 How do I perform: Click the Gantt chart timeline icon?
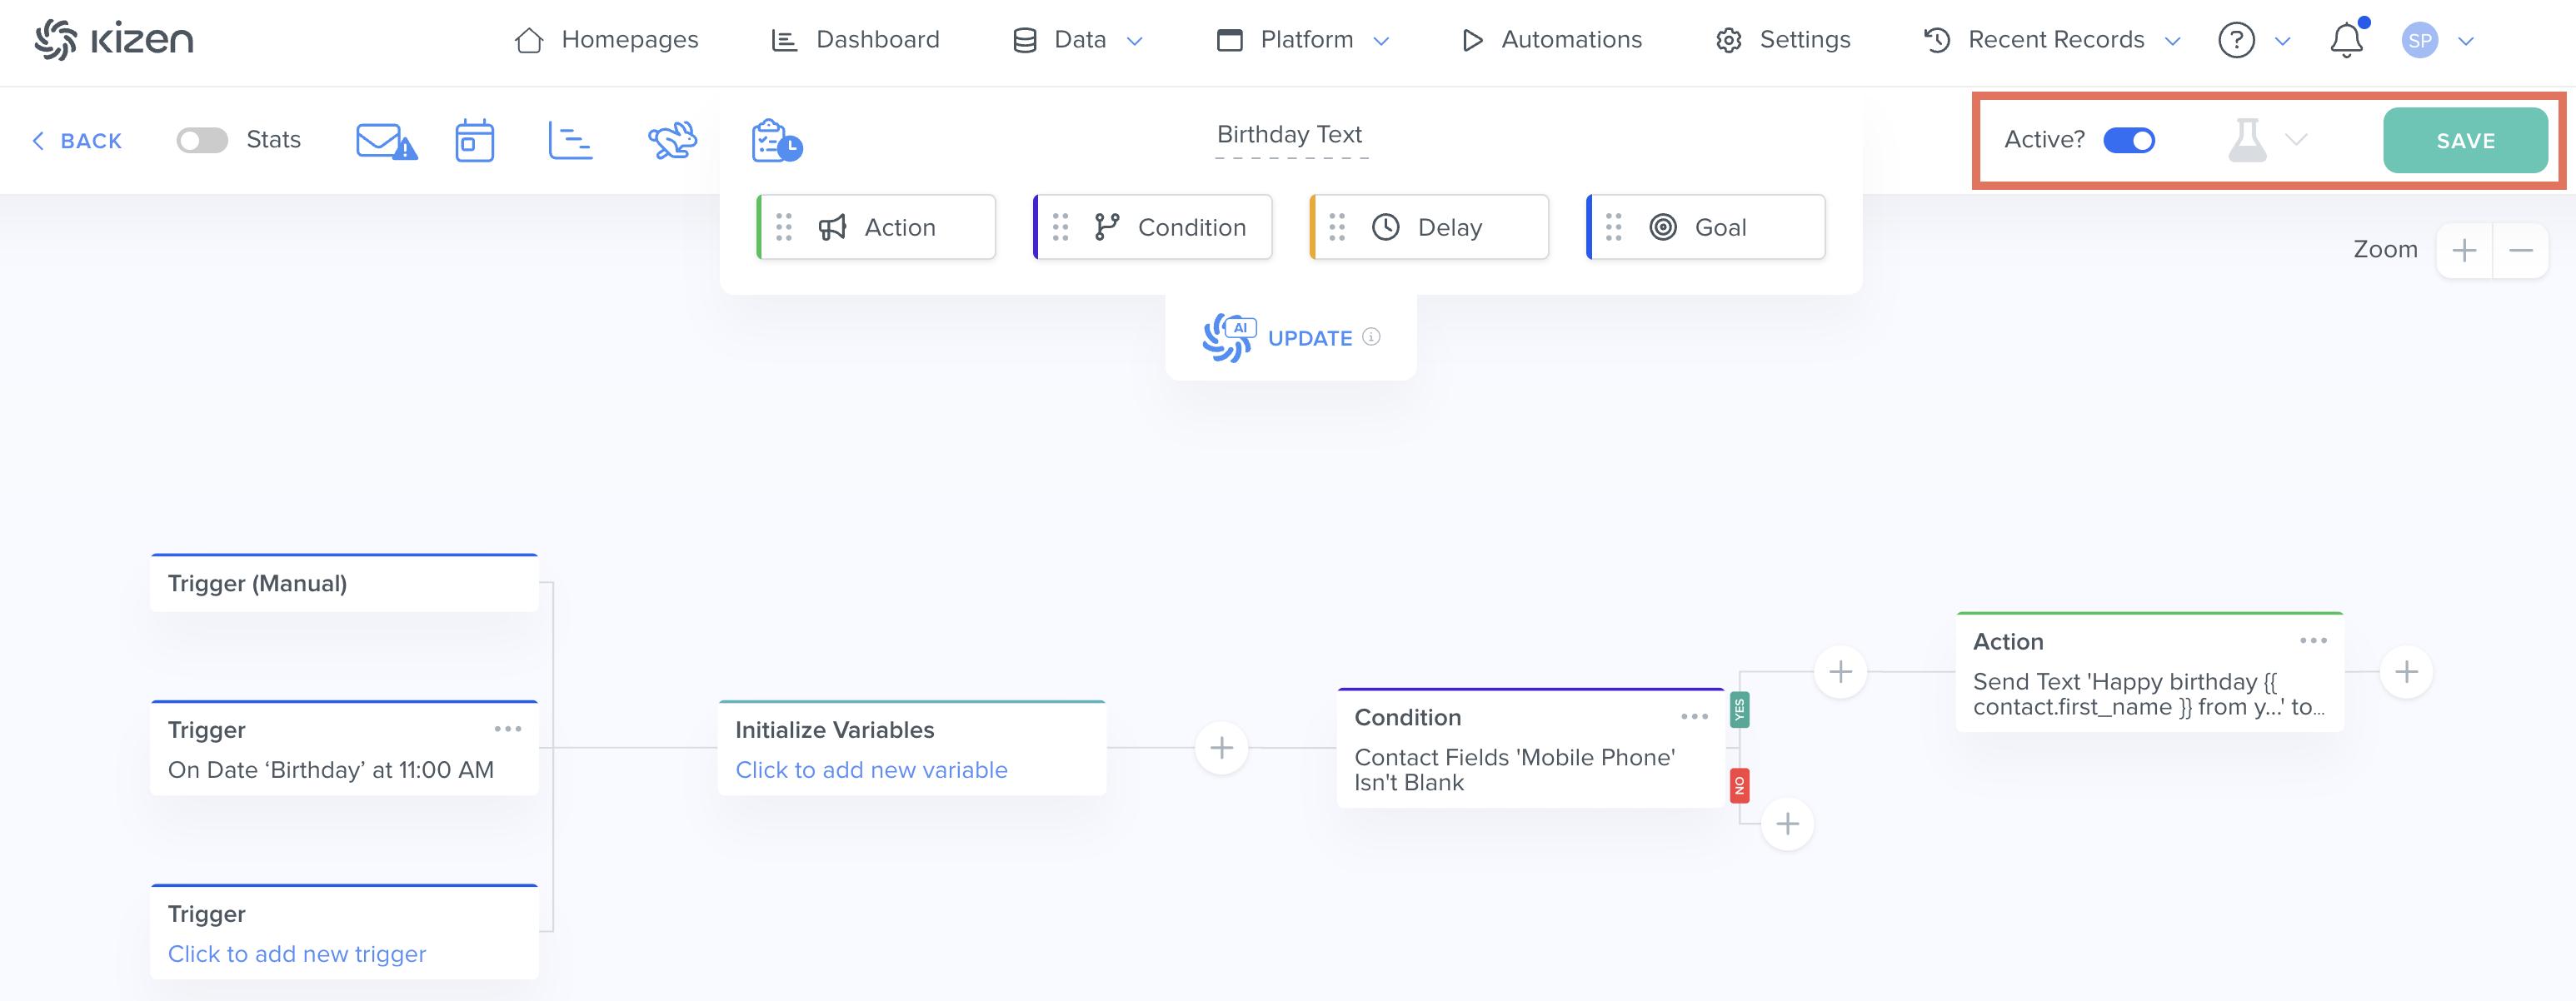[x=570, y=141]
